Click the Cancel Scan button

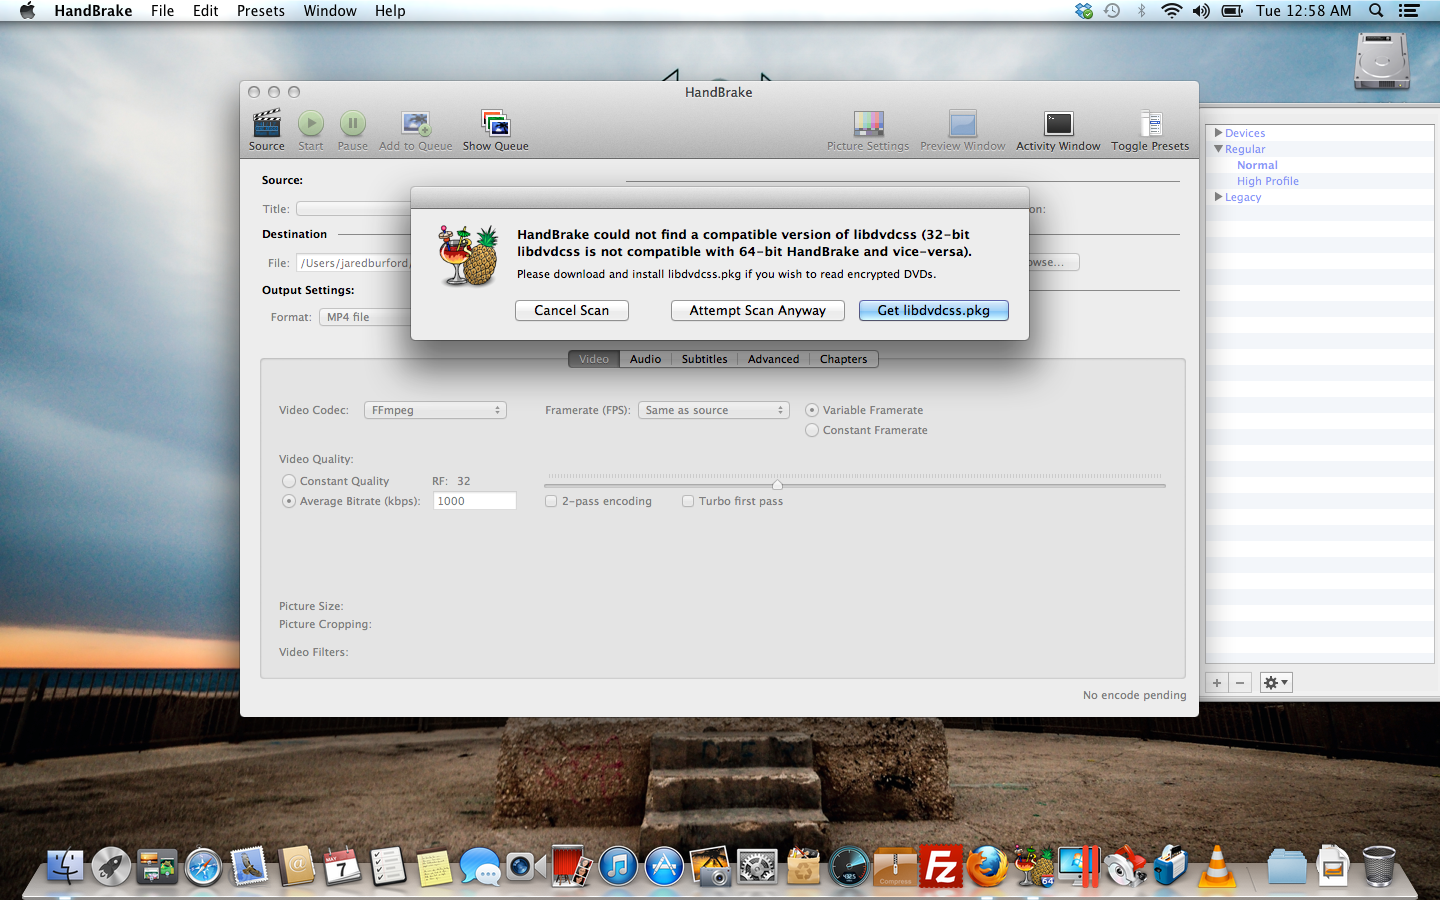(x=572, y=311)
